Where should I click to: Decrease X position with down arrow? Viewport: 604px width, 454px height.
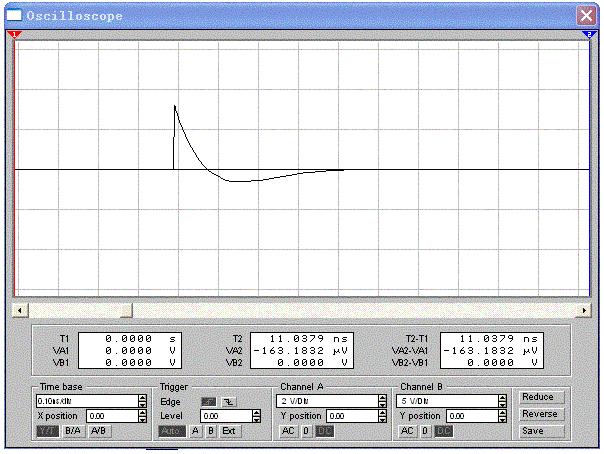click(143, 419)
